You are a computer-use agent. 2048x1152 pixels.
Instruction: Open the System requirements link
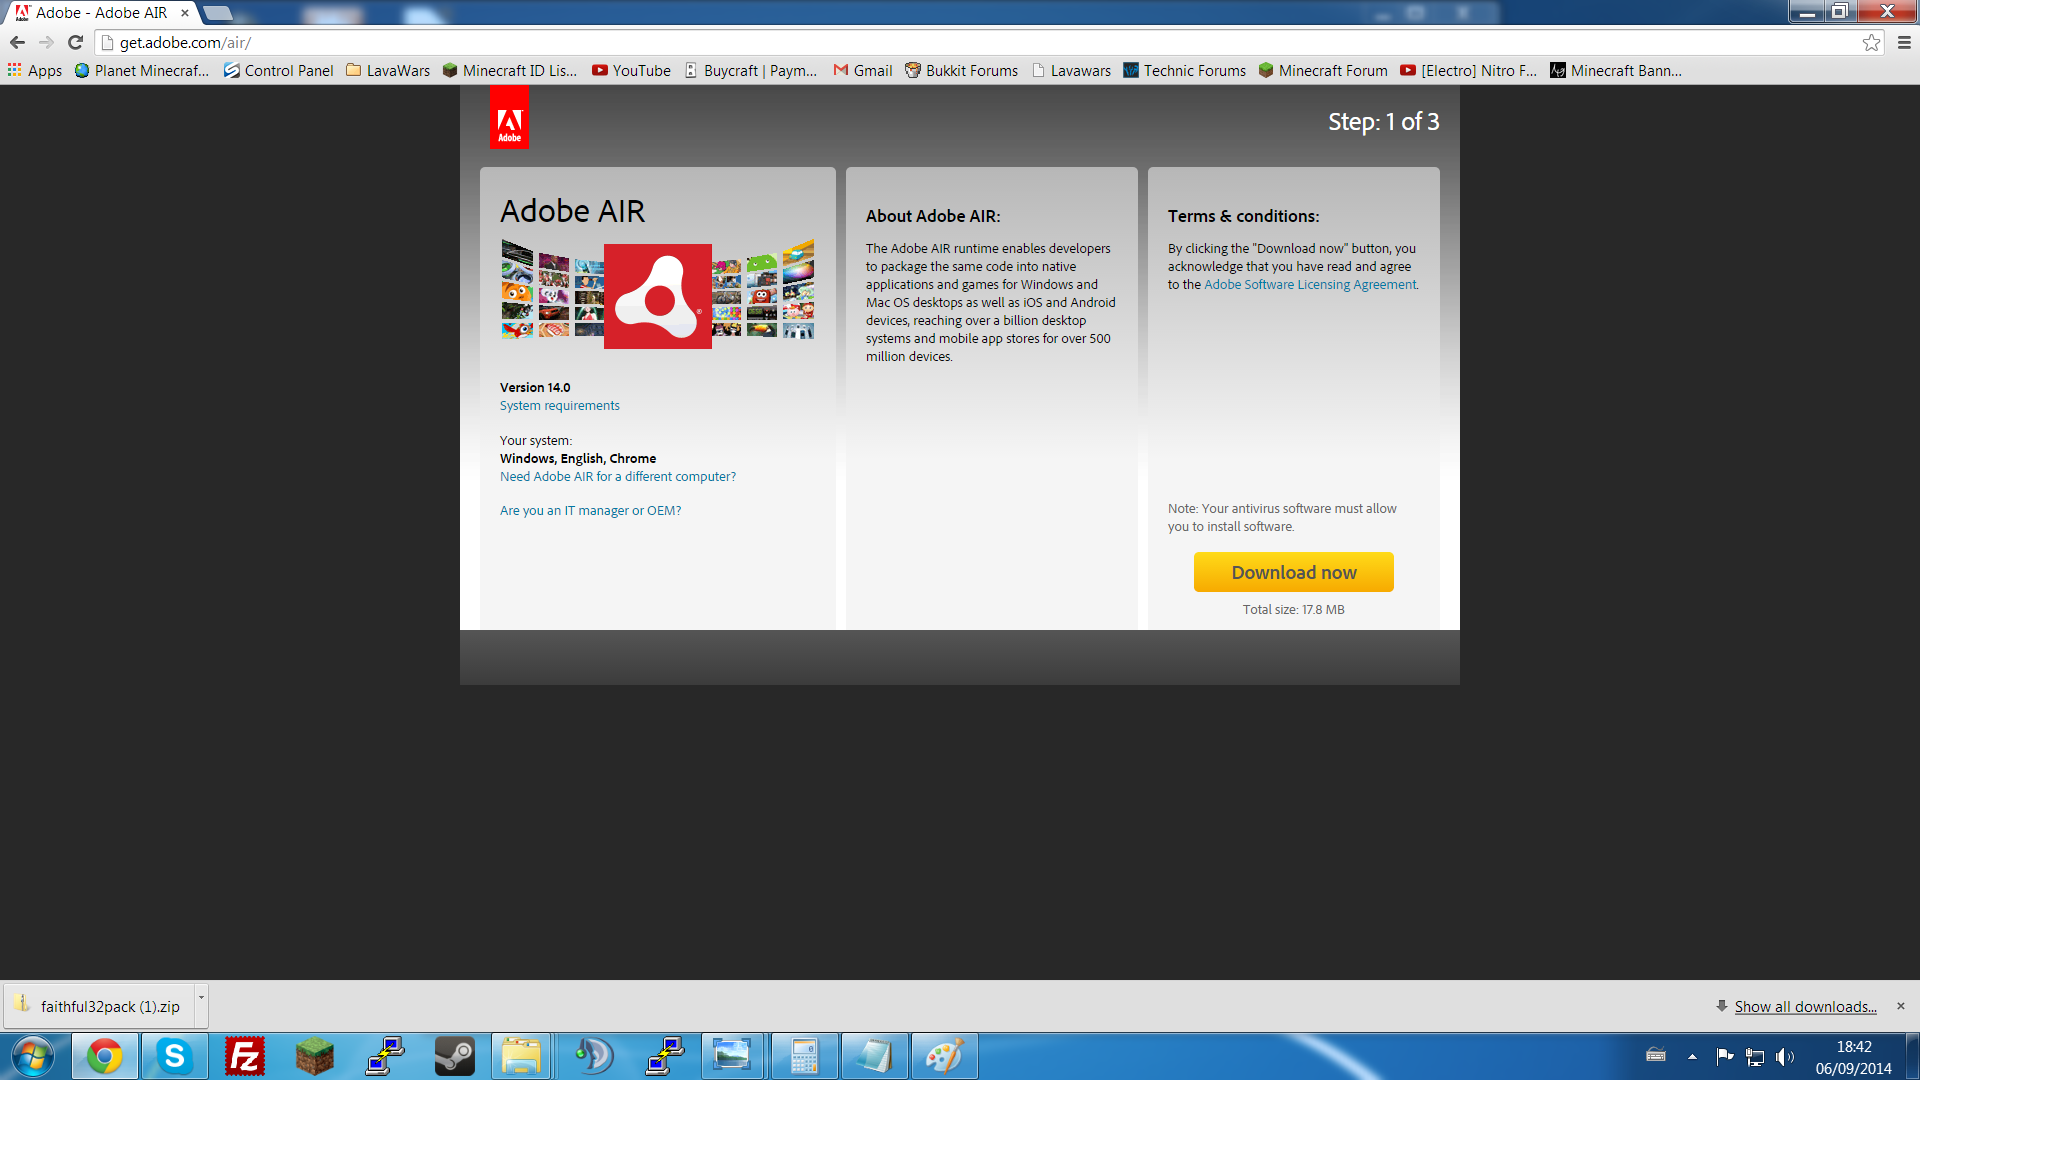tap(560, 405)
